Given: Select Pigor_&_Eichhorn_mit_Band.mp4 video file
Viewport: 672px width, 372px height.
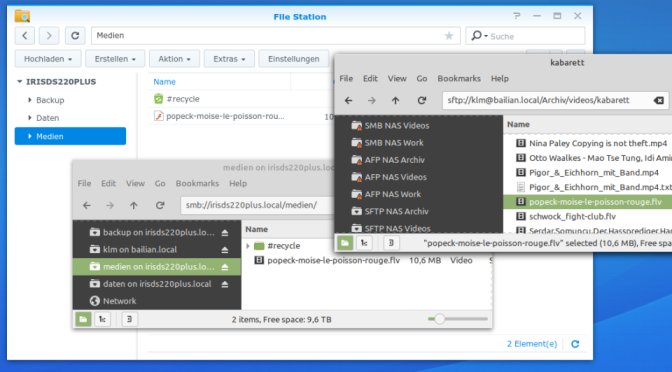Looking at the screenshot, I should click(594, 173).
